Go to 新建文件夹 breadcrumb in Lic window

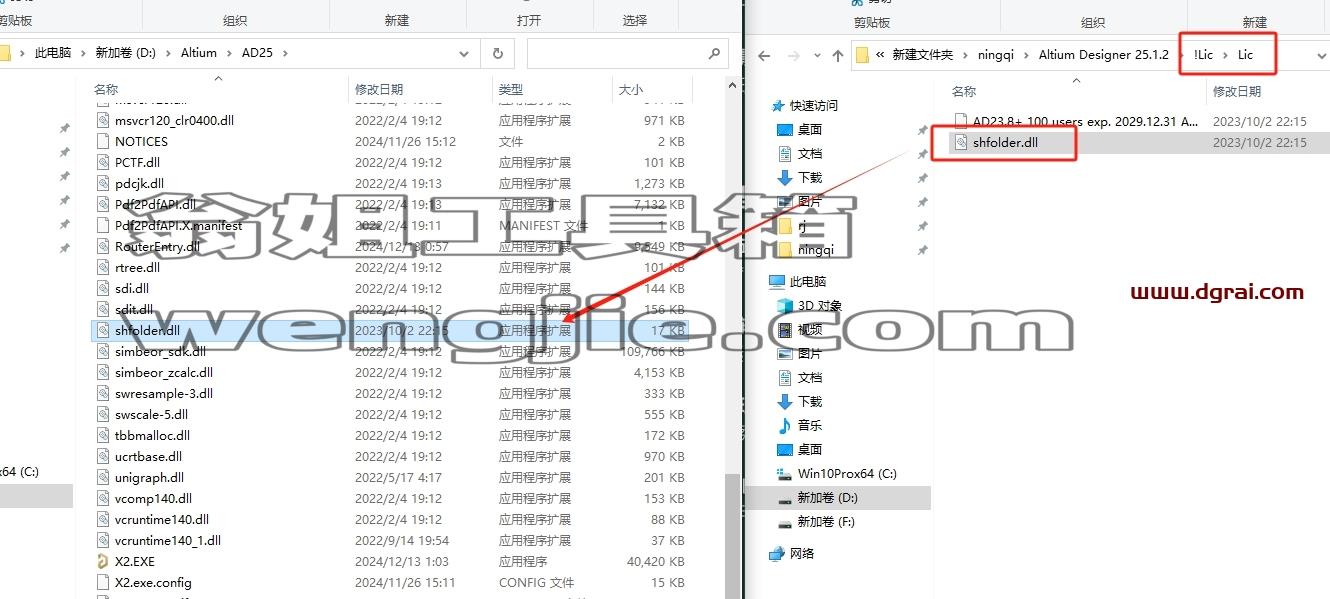923,55
